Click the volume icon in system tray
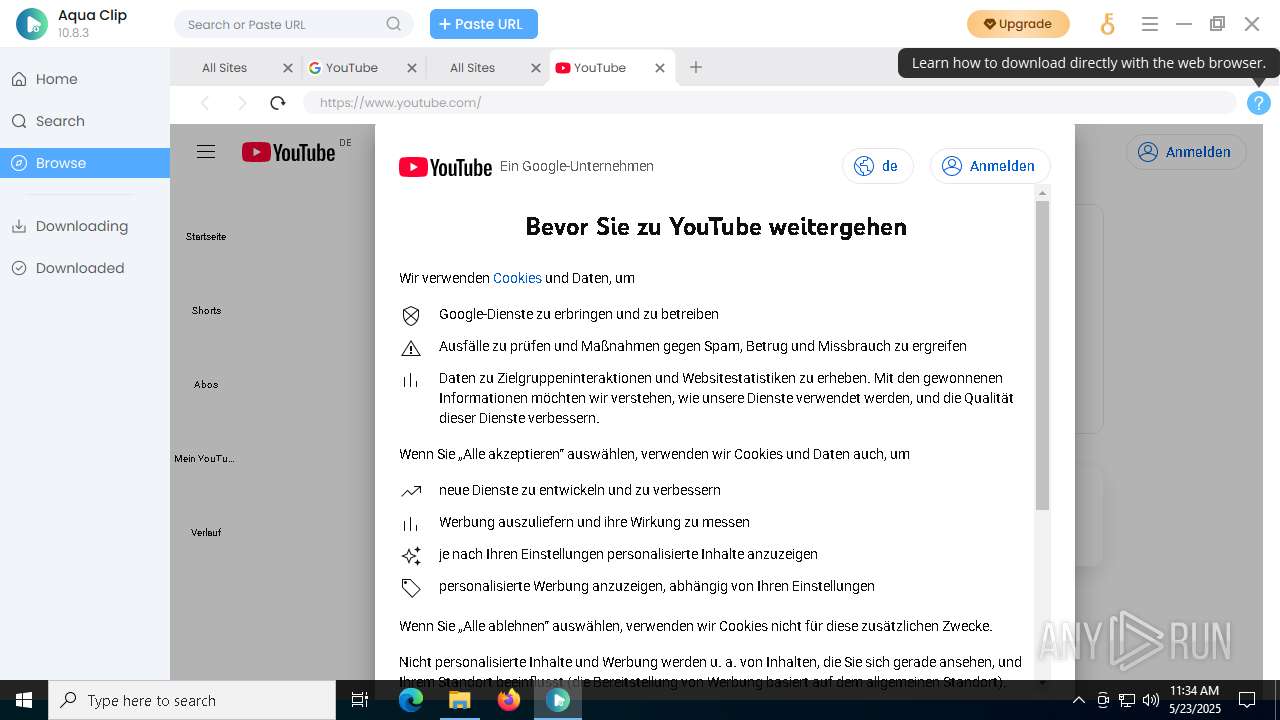The width and height of the screenshot is (1280, 720). (x=1151, y=700)
